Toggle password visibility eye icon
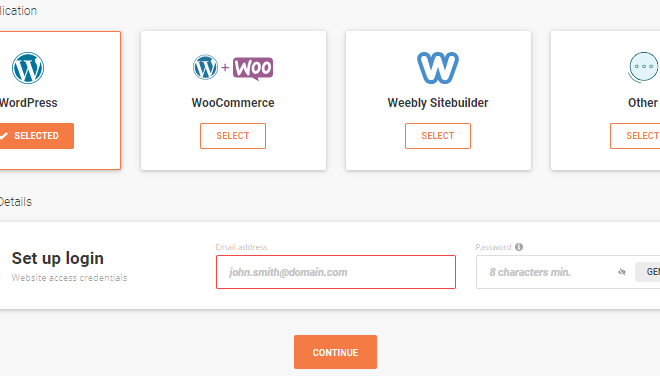 [622, 272]
